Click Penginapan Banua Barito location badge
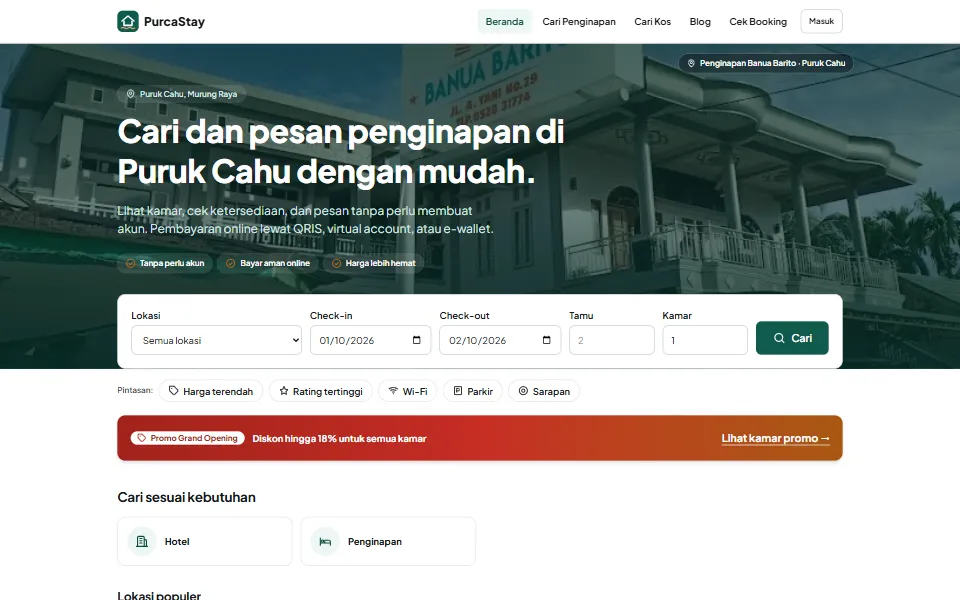 [766, 63]
